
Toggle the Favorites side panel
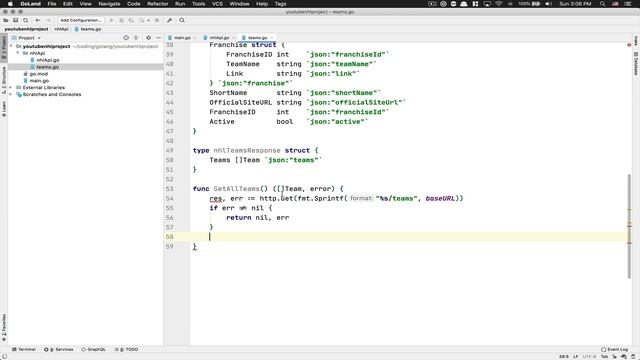pos(4,327)
